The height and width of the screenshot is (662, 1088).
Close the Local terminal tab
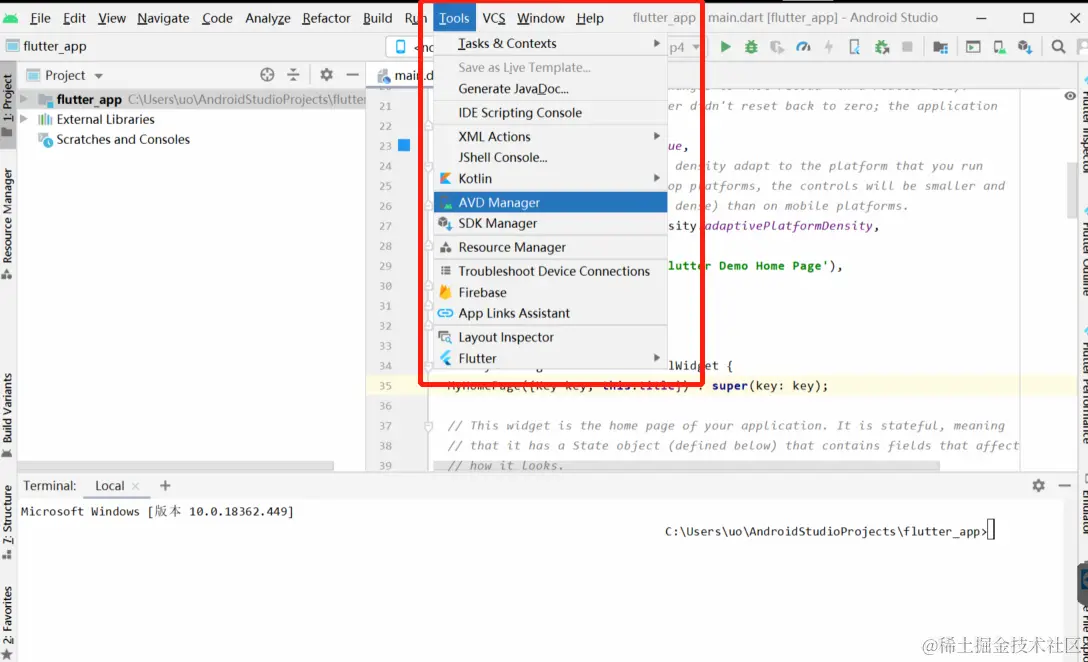(x=135, y=486)
